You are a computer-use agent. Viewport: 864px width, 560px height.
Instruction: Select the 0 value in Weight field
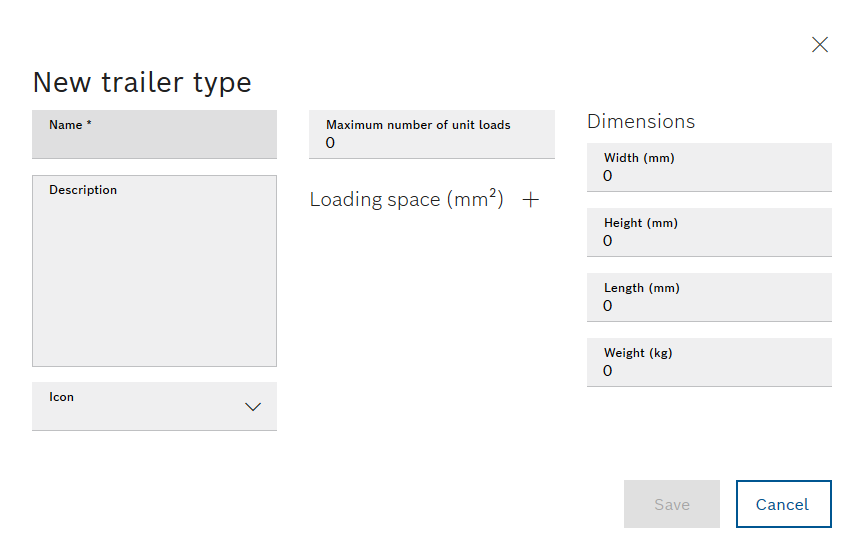click(607, 370)
